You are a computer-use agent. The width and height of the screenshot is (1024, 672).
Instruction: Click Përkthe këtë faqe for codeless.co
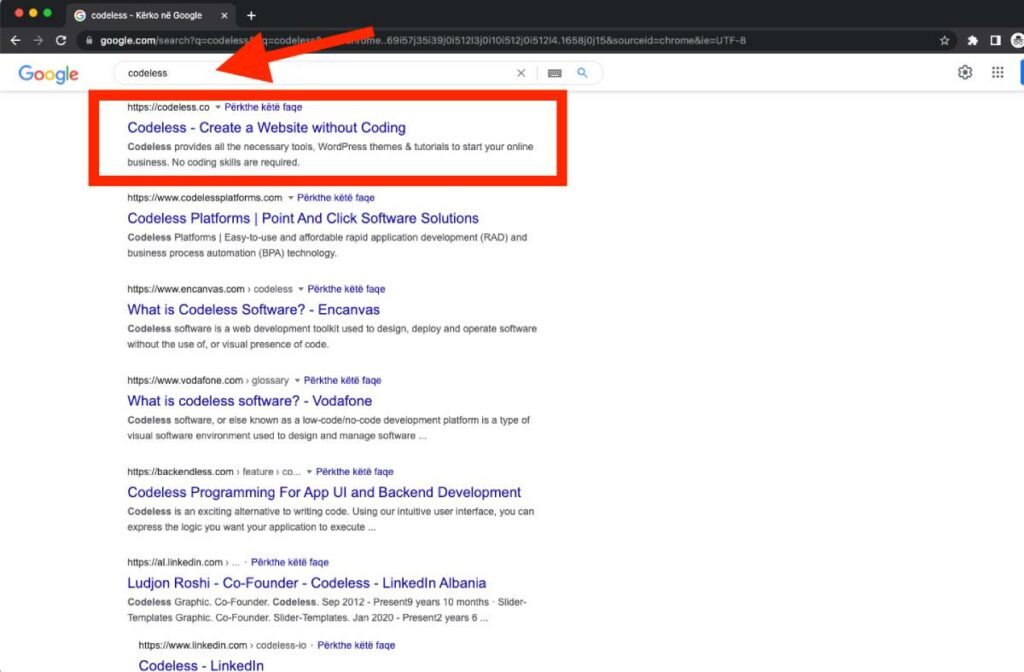[263, 107]
